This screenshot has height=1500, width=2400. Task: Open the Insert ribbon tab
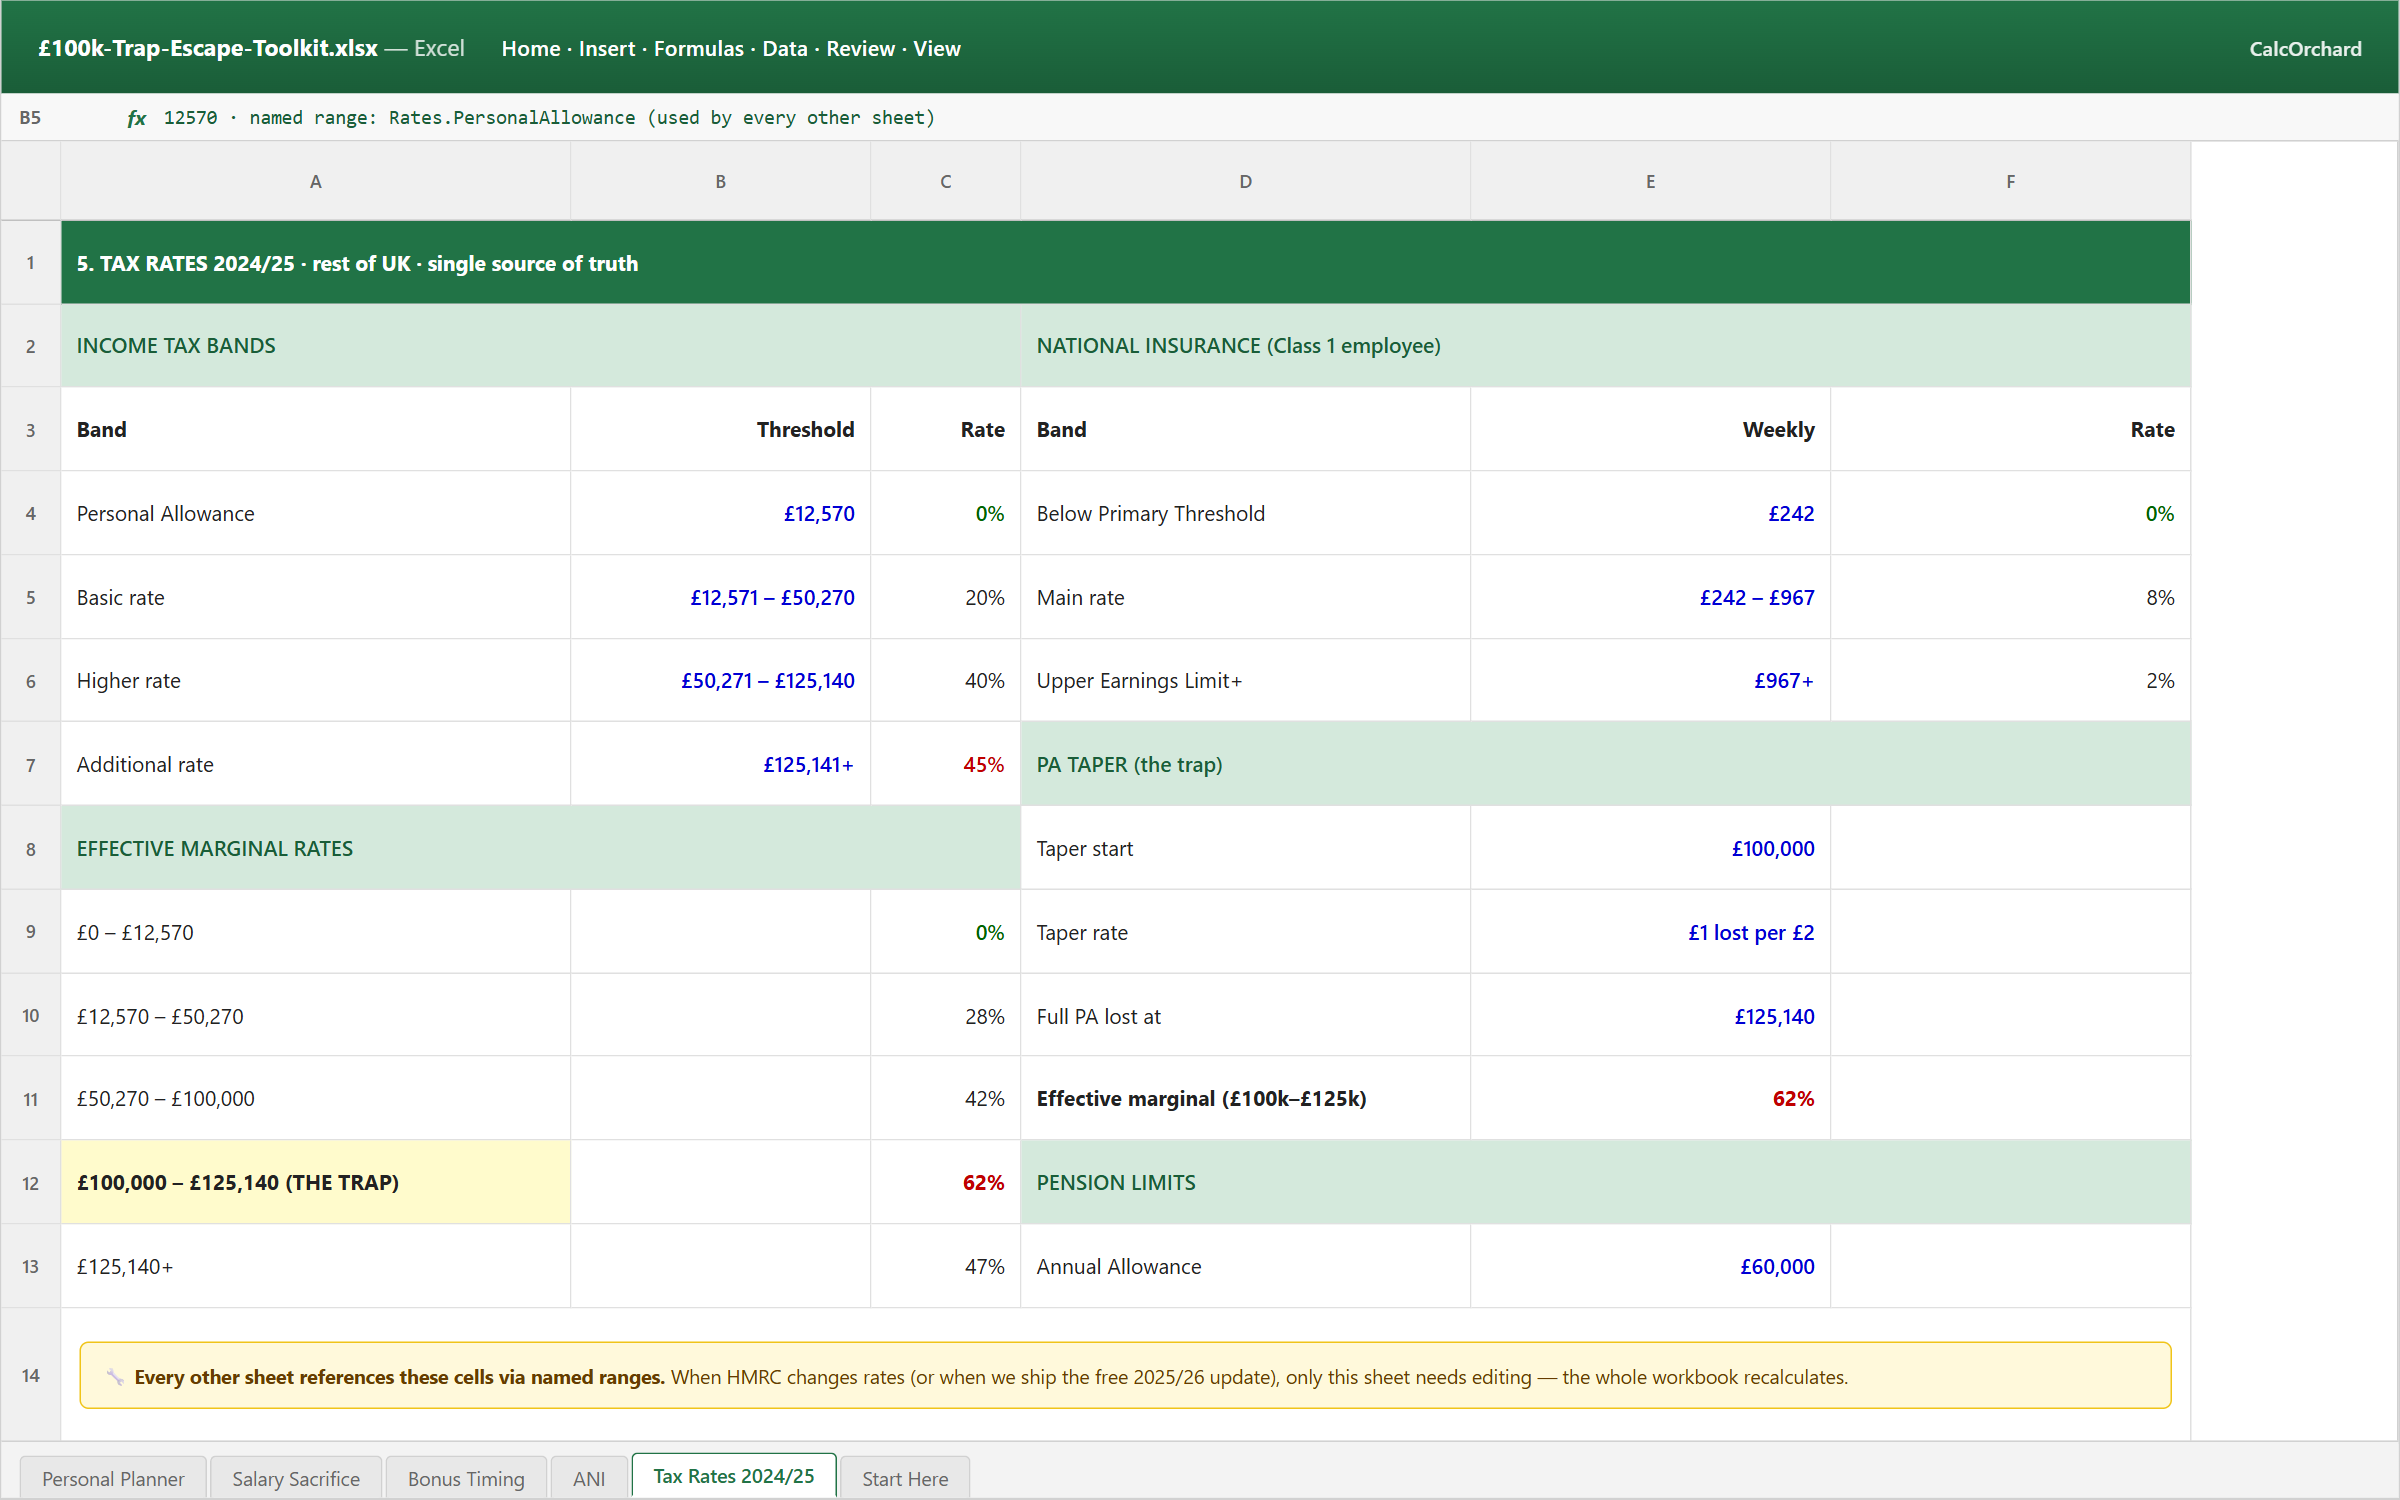pos(607,48)
